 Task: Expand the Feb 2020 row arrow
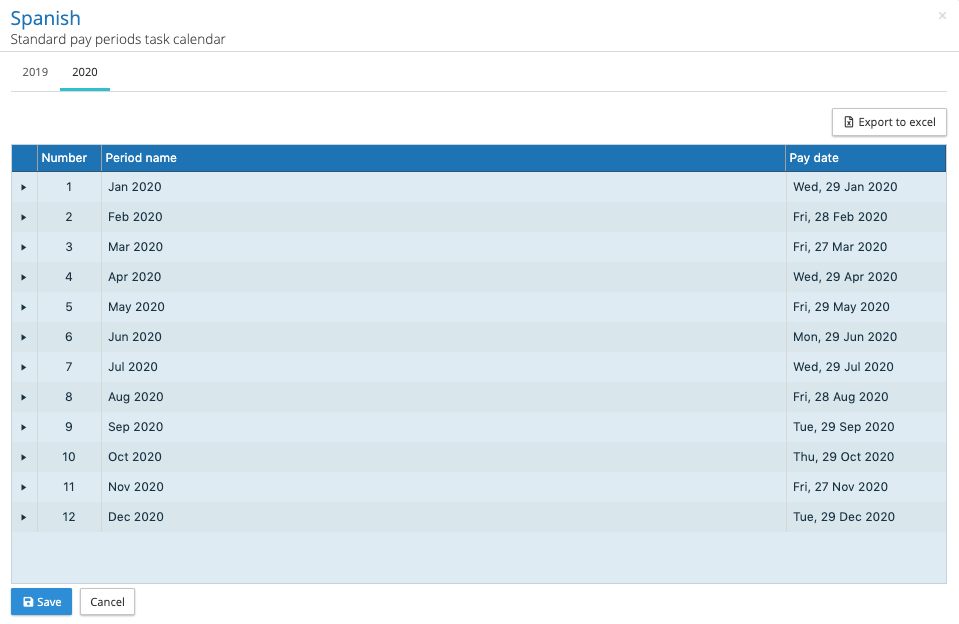click(24, 217)
